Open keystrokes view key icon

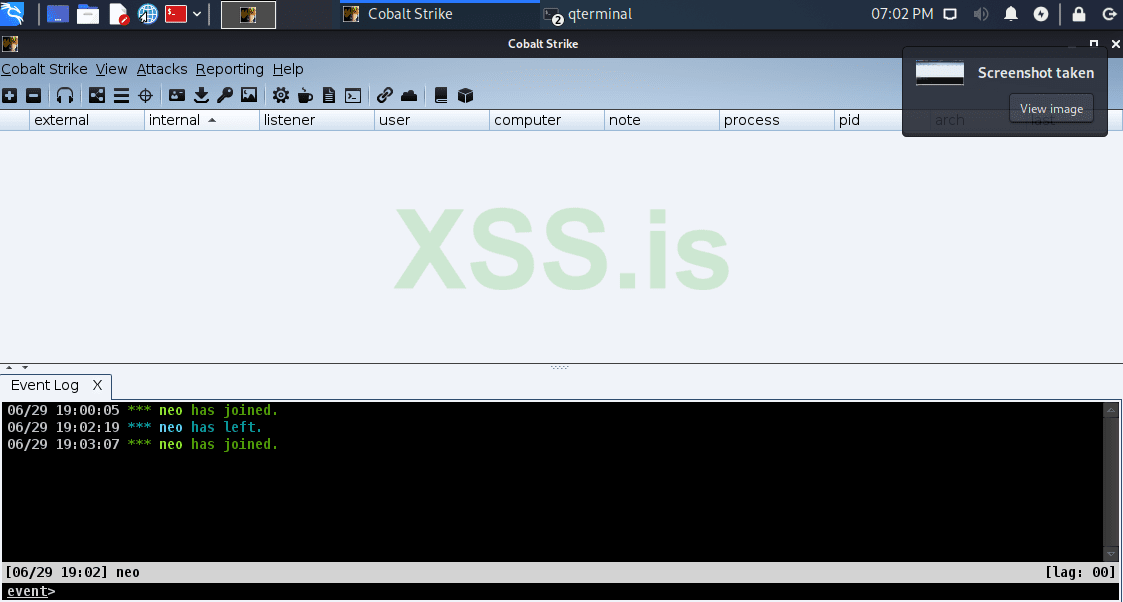pos(225,95)
